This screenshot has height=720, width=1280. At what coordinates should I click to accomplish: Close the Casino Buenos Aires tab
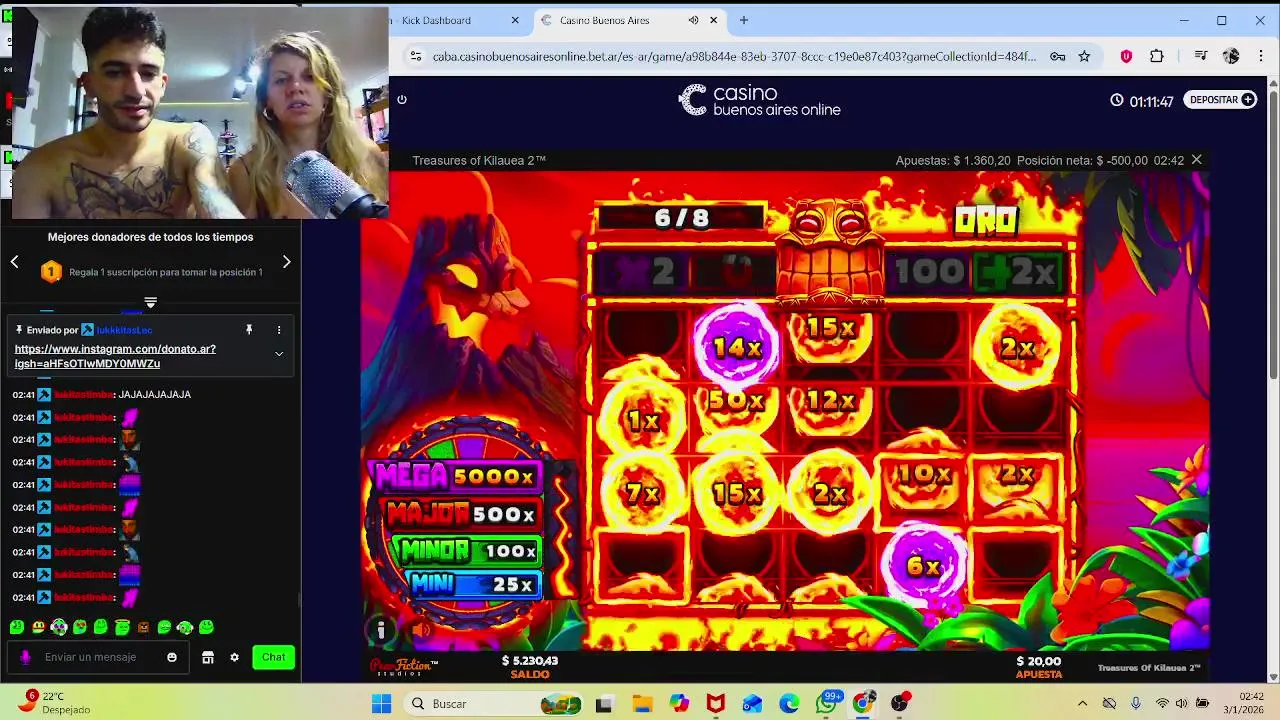[713, 20]
